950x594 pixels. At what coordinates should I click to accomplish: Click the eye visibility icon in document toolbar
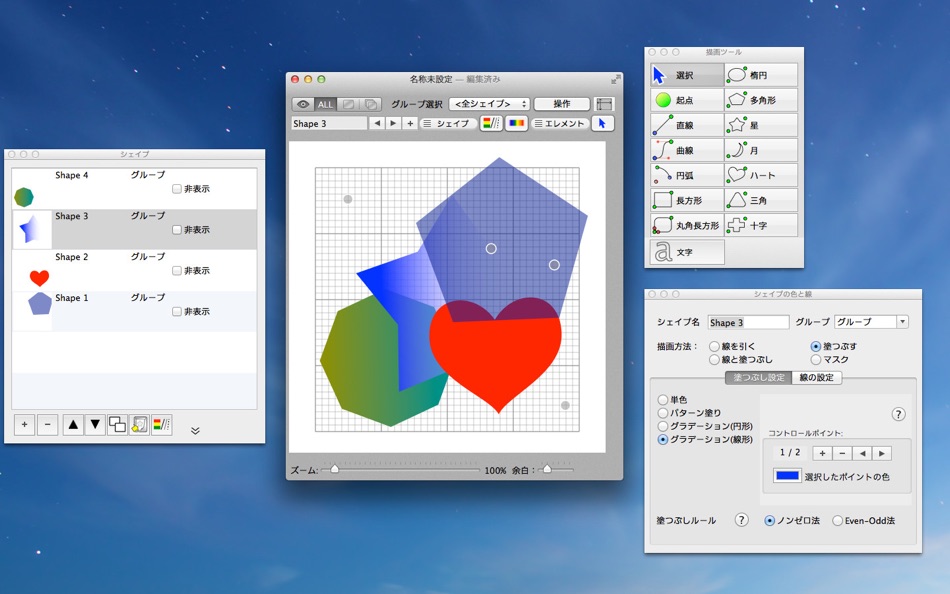pyautogui.click(x=303, y=104)
